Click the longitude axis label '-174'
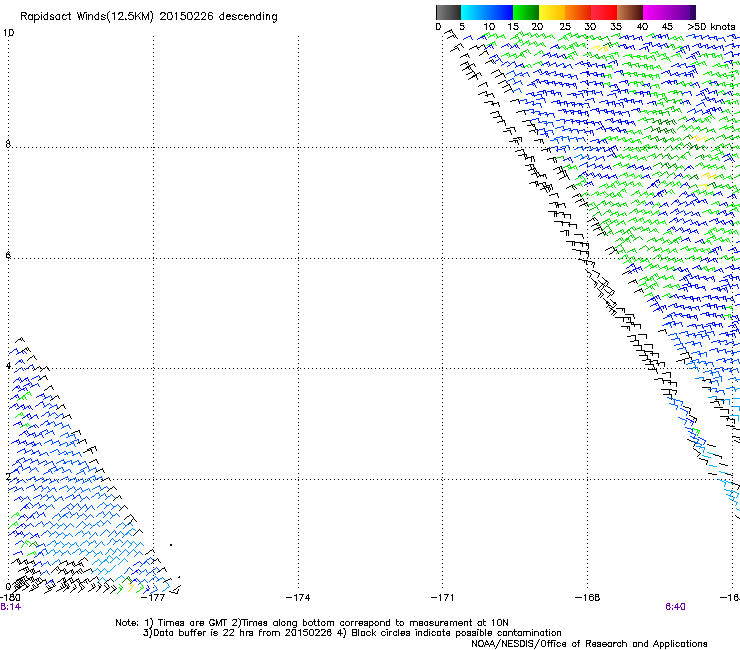740x650 pixels. coord(298,598)
